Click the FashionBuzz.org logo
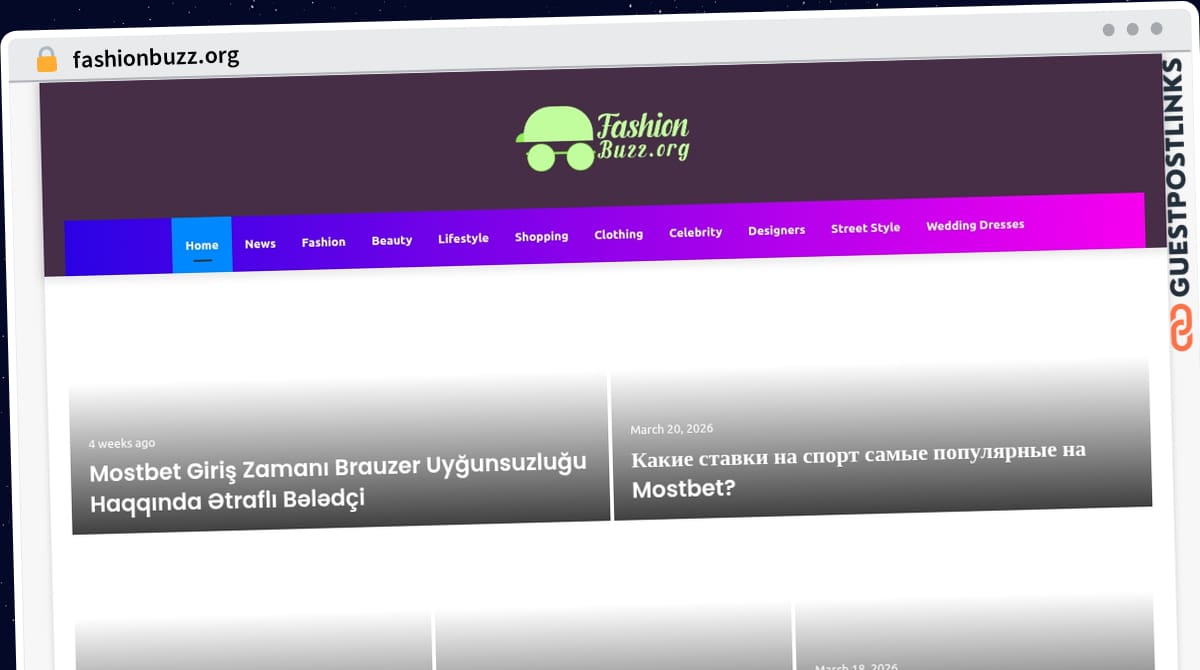Screen dimensions: 1200x670 point(603,138)
